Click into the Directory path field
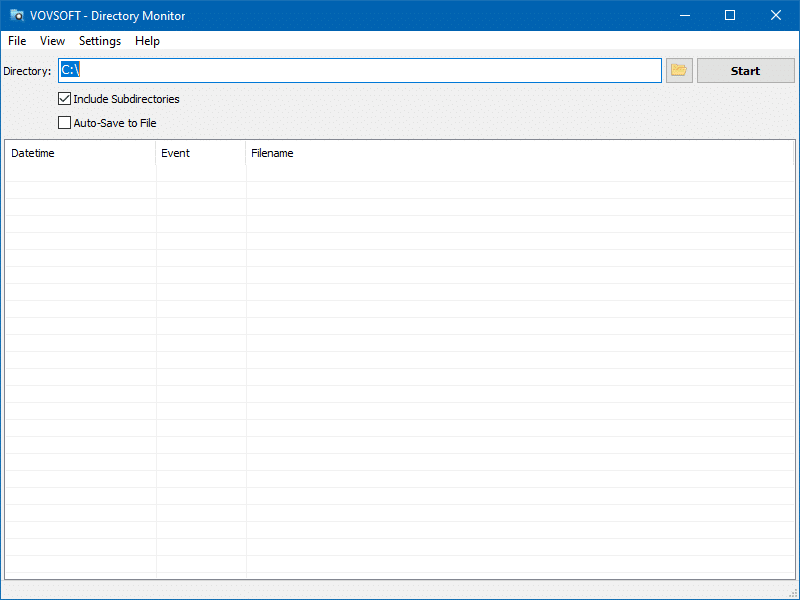The width and height of the screenshot is (800, 600). (x=360, y=71)
